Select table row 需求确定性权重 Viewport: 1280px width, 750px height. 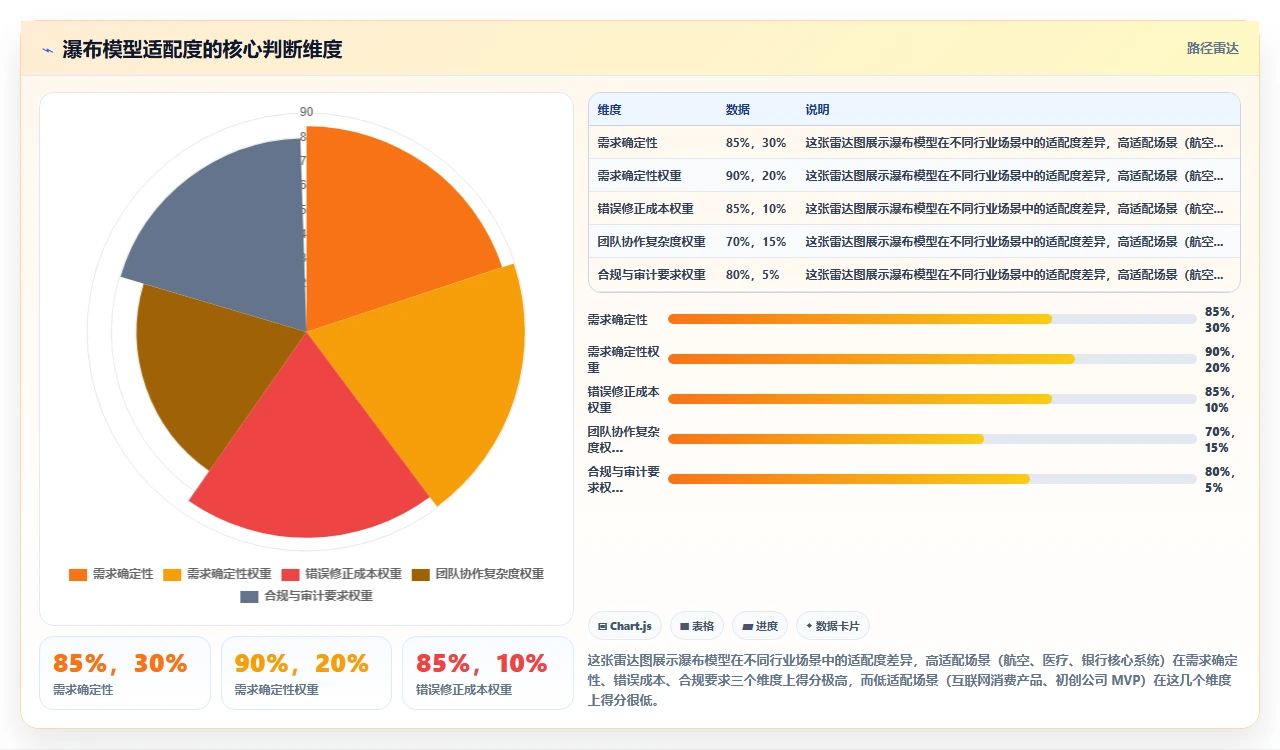coord(914,176)
